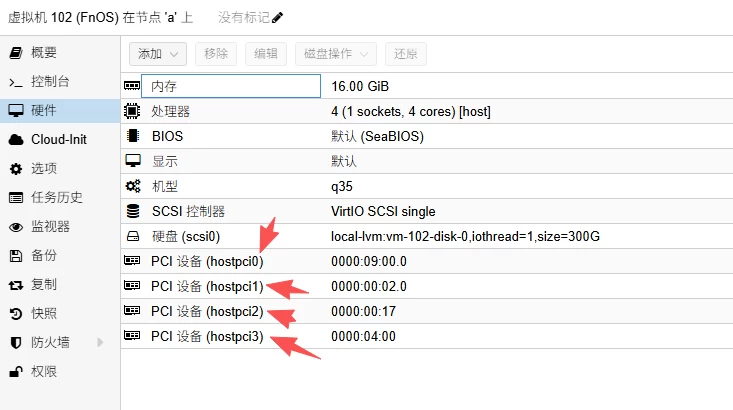Click the 选项 gear icon

pos(16,168)
